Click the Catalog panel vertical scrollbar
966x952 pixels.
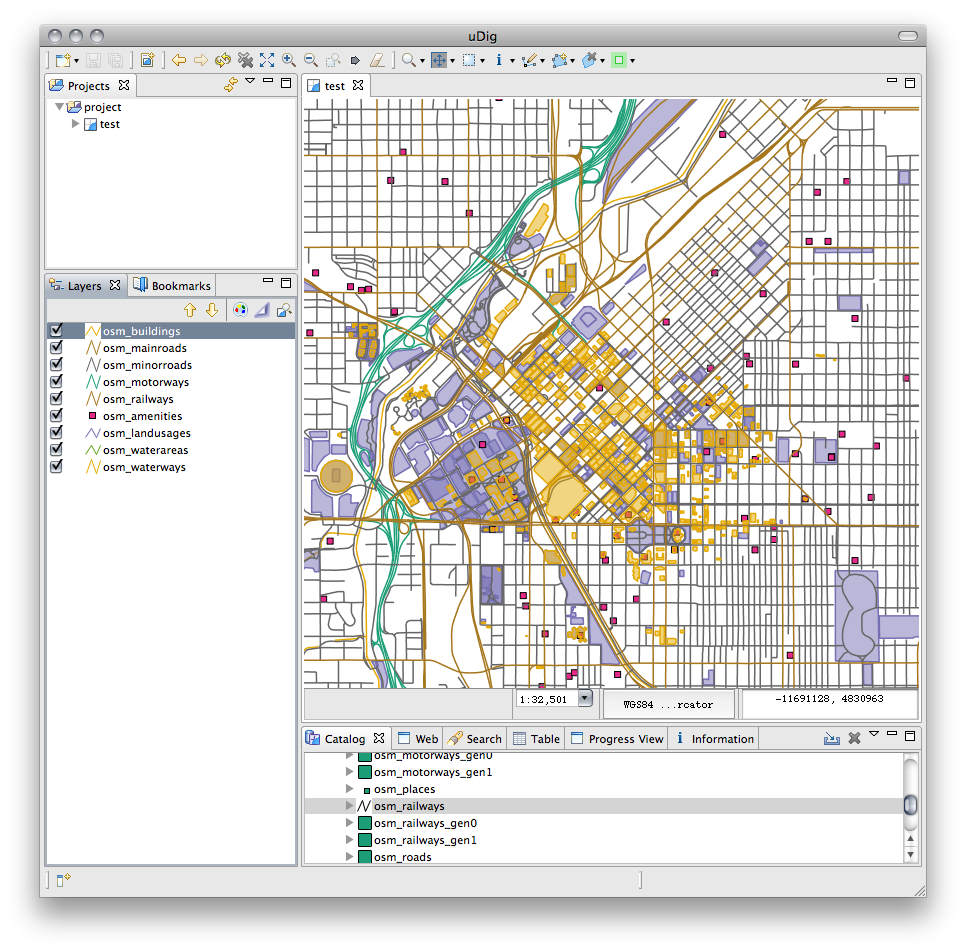909,805
